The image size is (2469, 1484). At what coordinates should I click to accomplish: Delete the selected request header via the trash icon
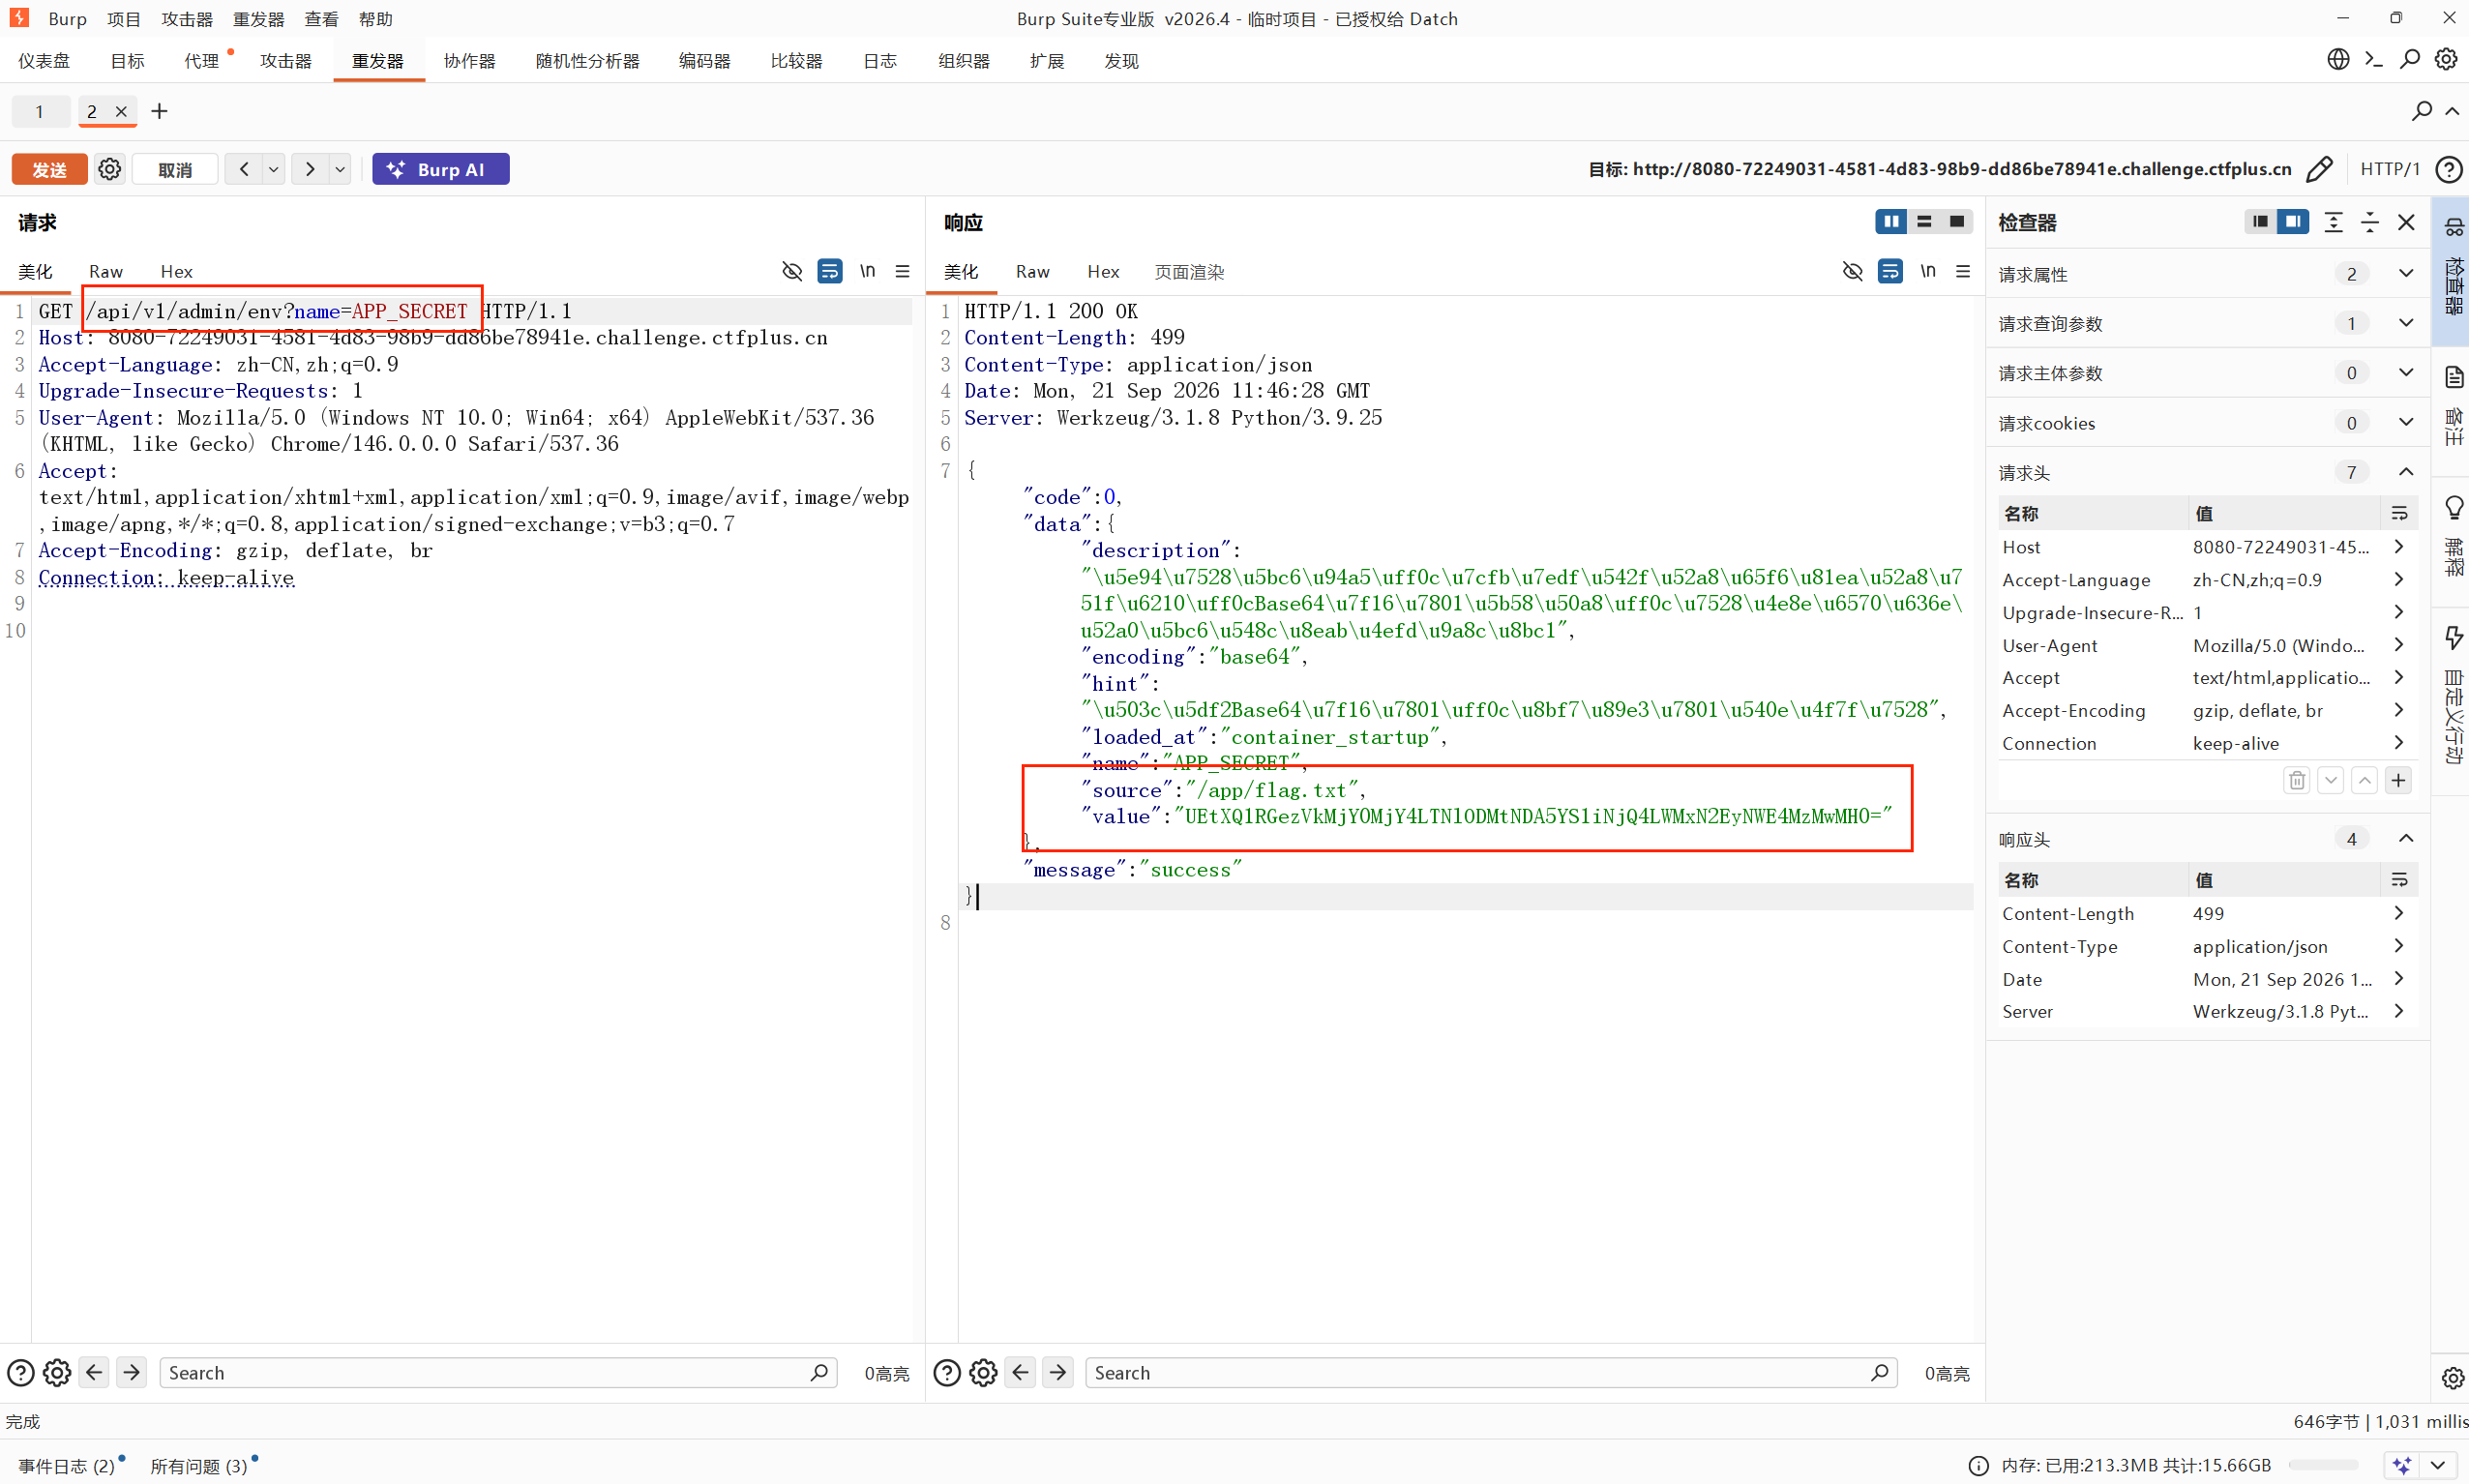pyautogui.click(x=2297, y=780)
